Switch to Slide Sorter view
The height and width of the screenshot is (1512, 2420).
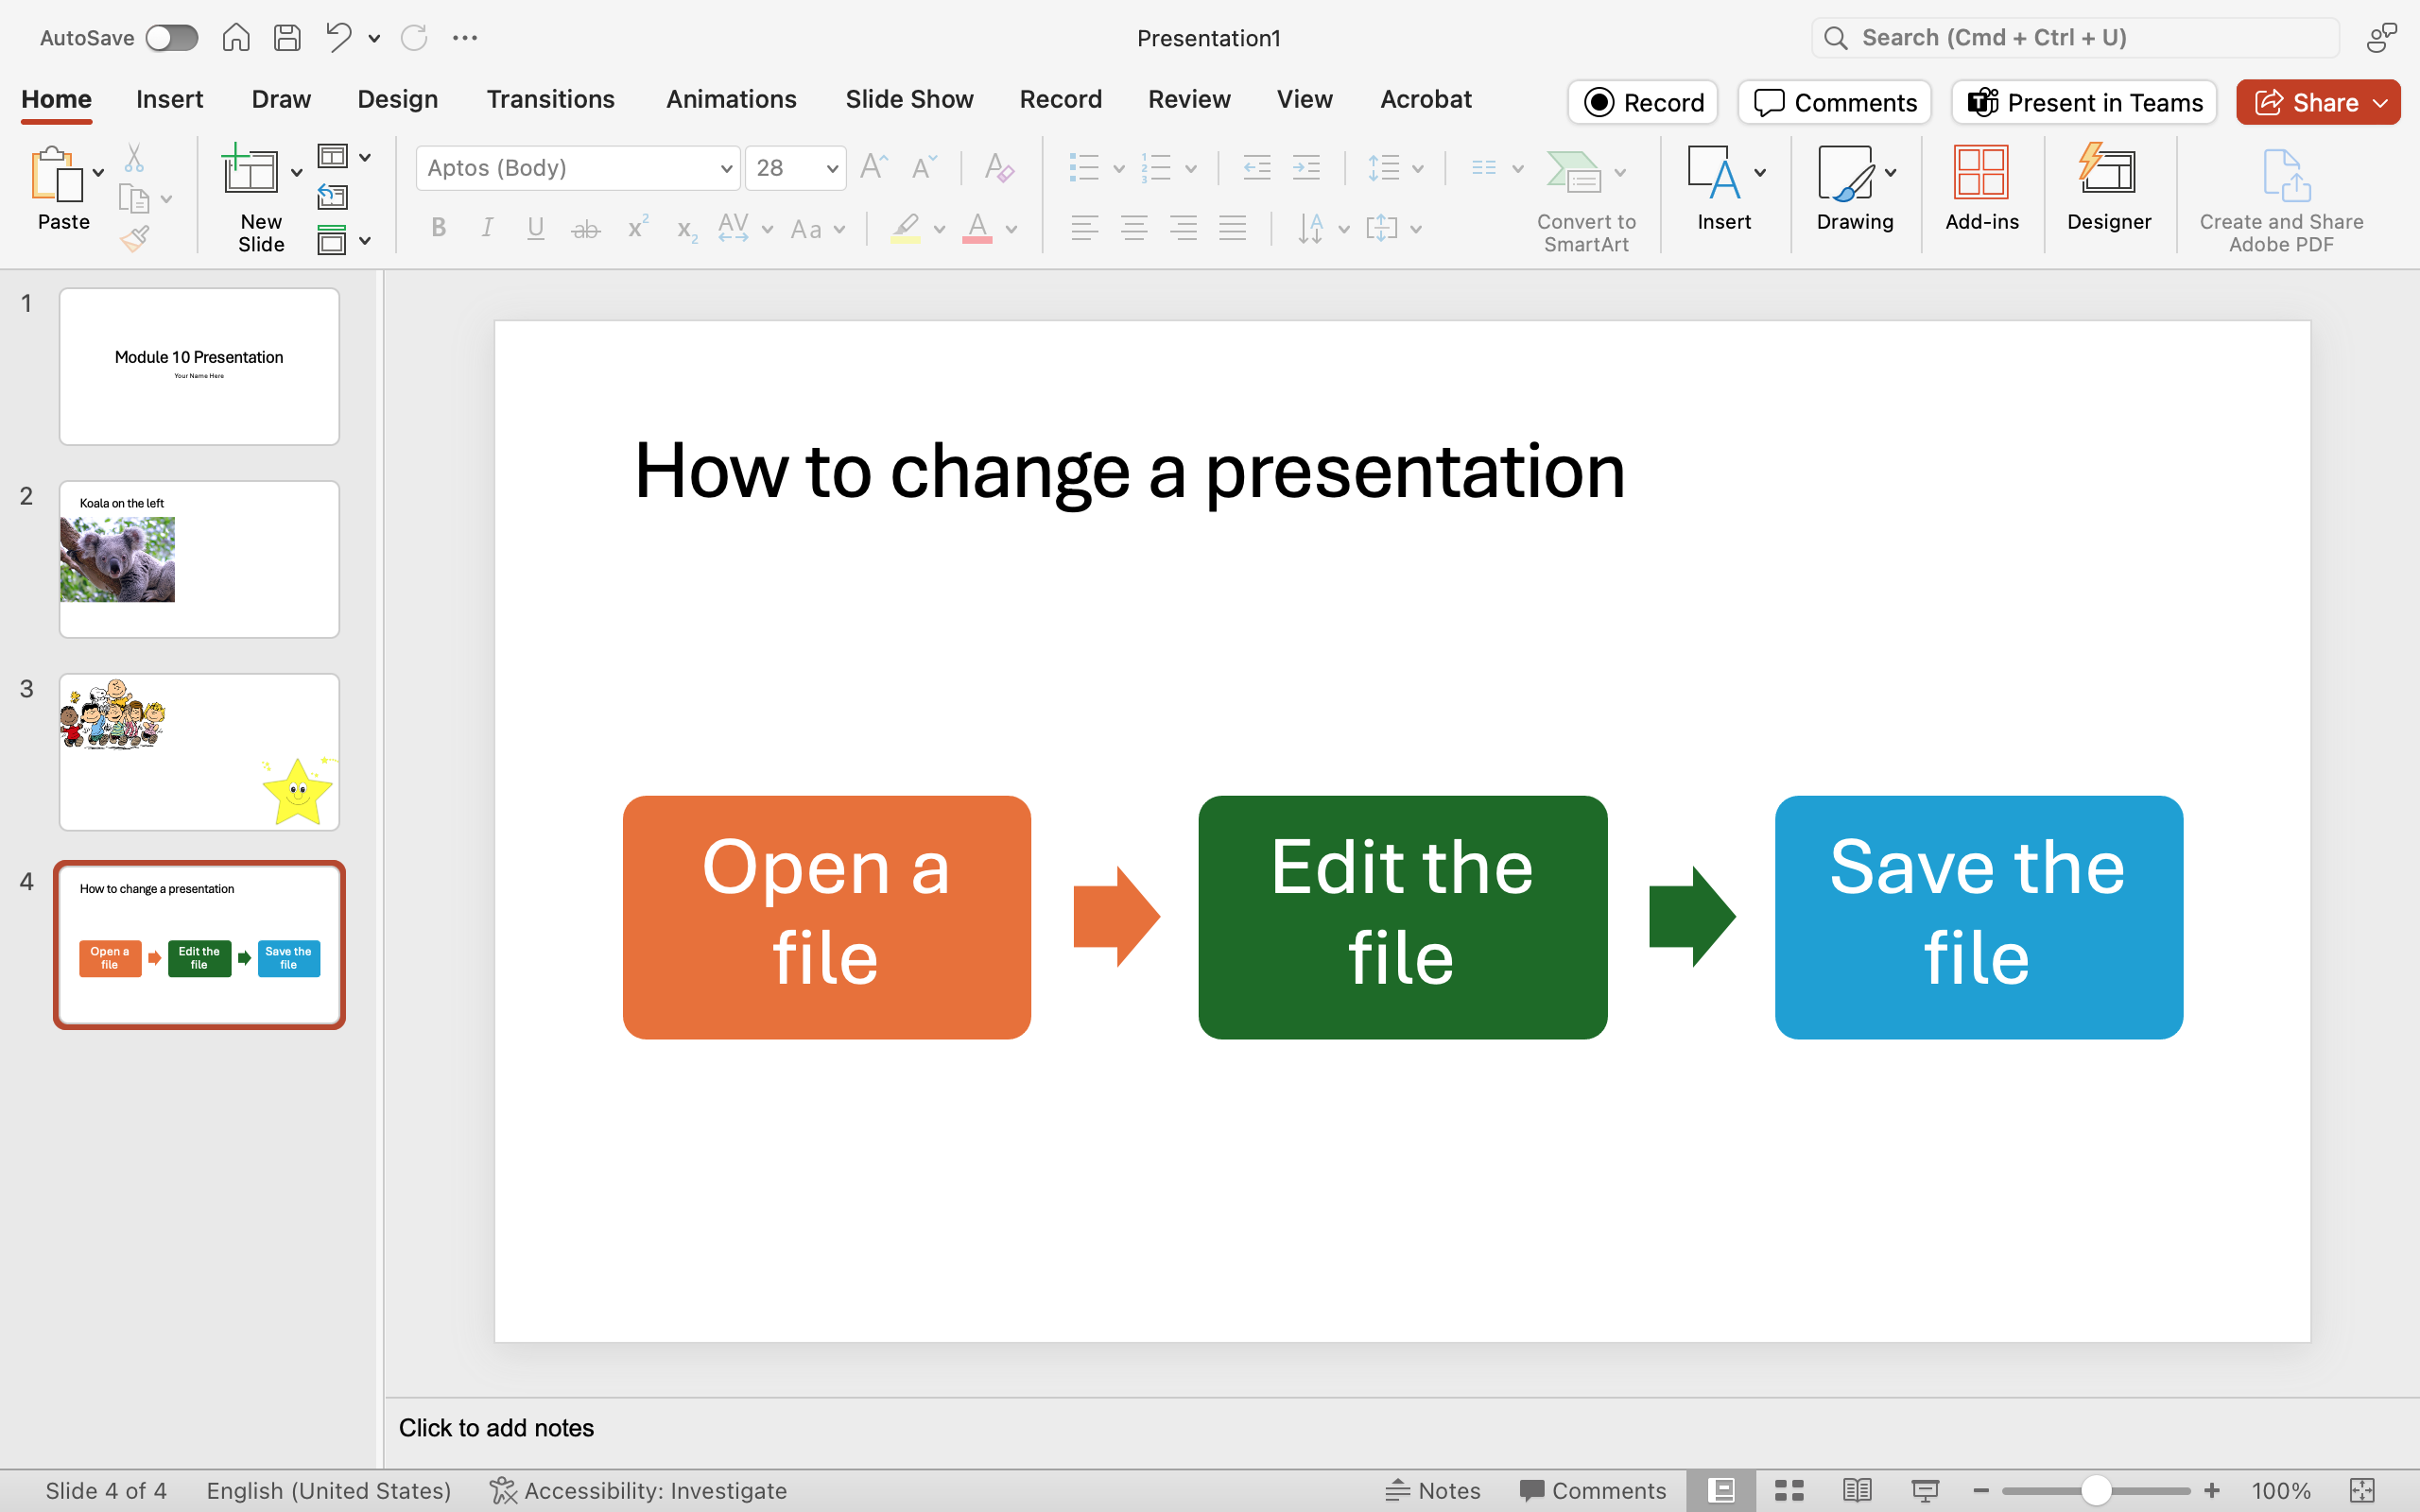[1789, 1490]
